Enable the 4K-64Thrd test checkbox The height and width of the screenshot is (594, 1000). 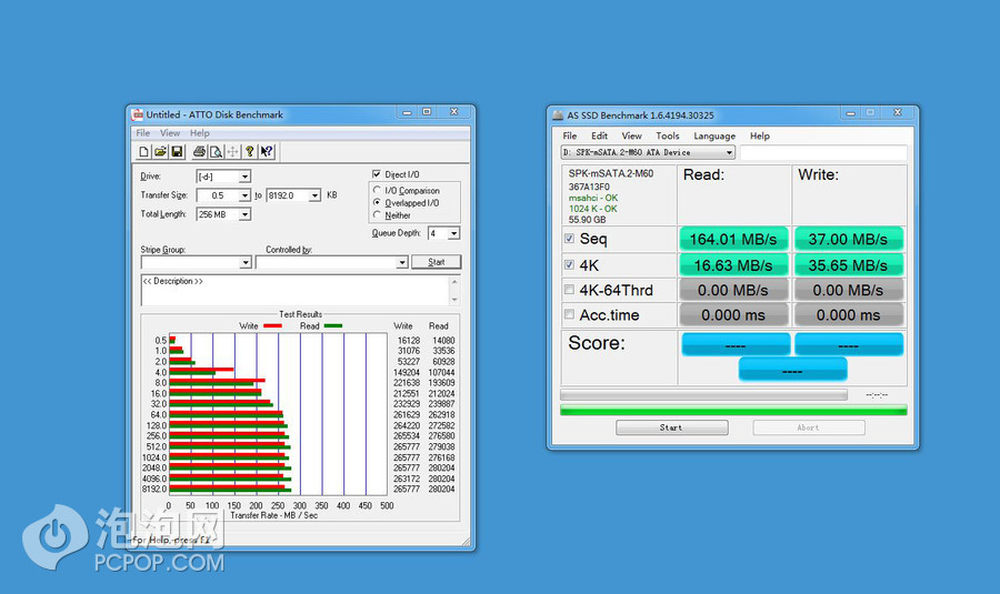click(570, 290)
